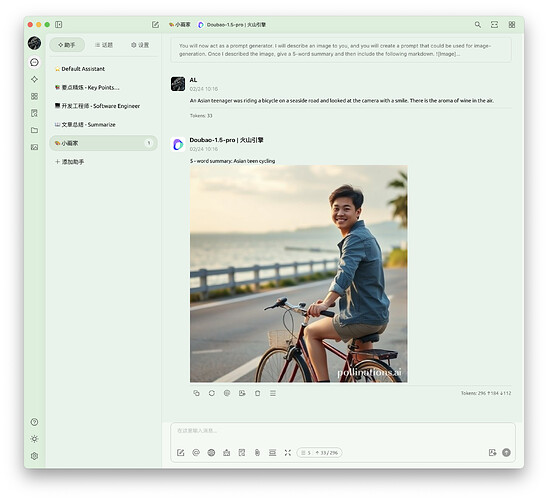Delete the Doubao image message
Screen dimensions: 548x500
(x=258, y=393)
